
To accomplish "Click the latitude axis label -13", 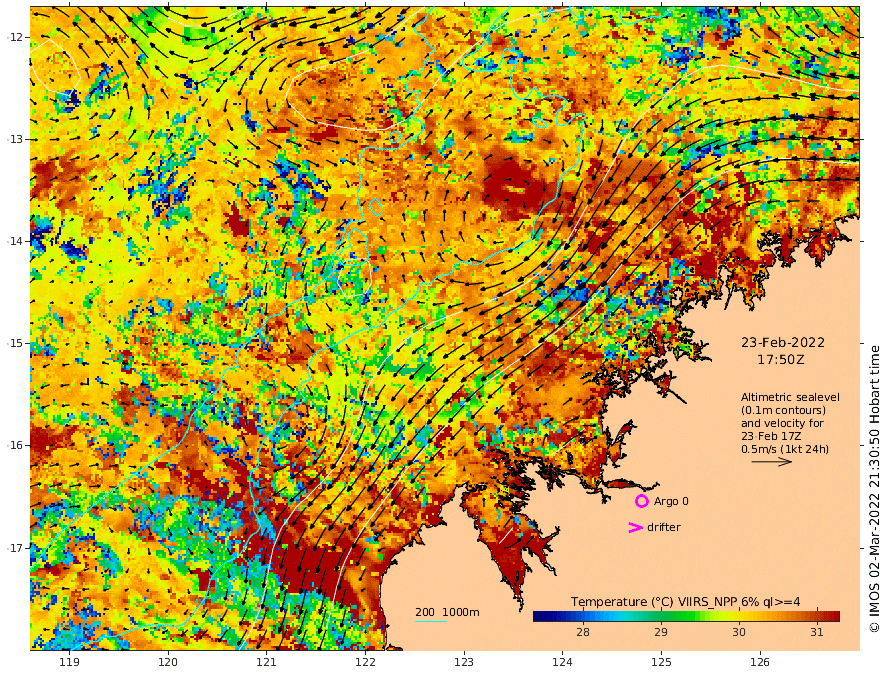I will pos(15,139).
